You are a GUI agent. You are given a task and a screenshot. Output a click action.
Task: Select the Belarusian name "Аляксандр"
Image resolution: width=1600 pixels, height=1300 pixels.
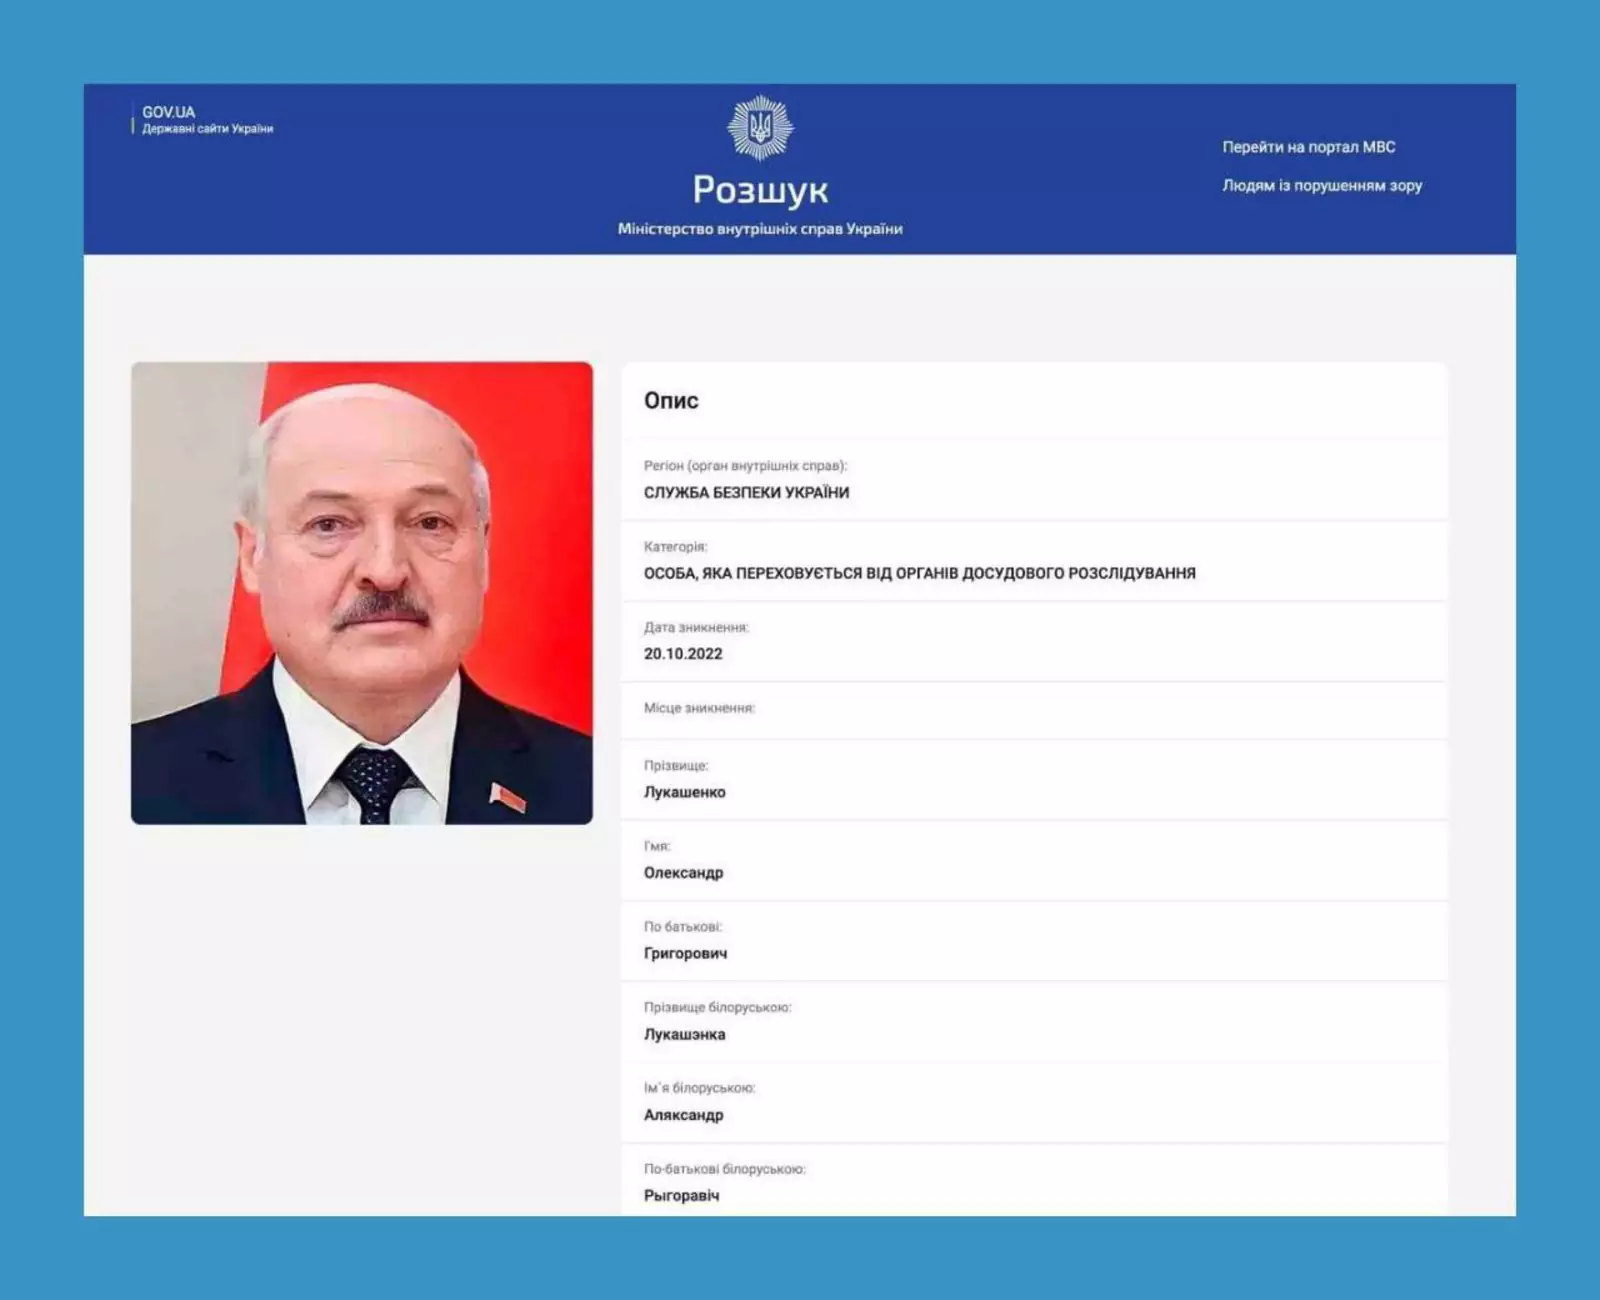point(684,1114)
